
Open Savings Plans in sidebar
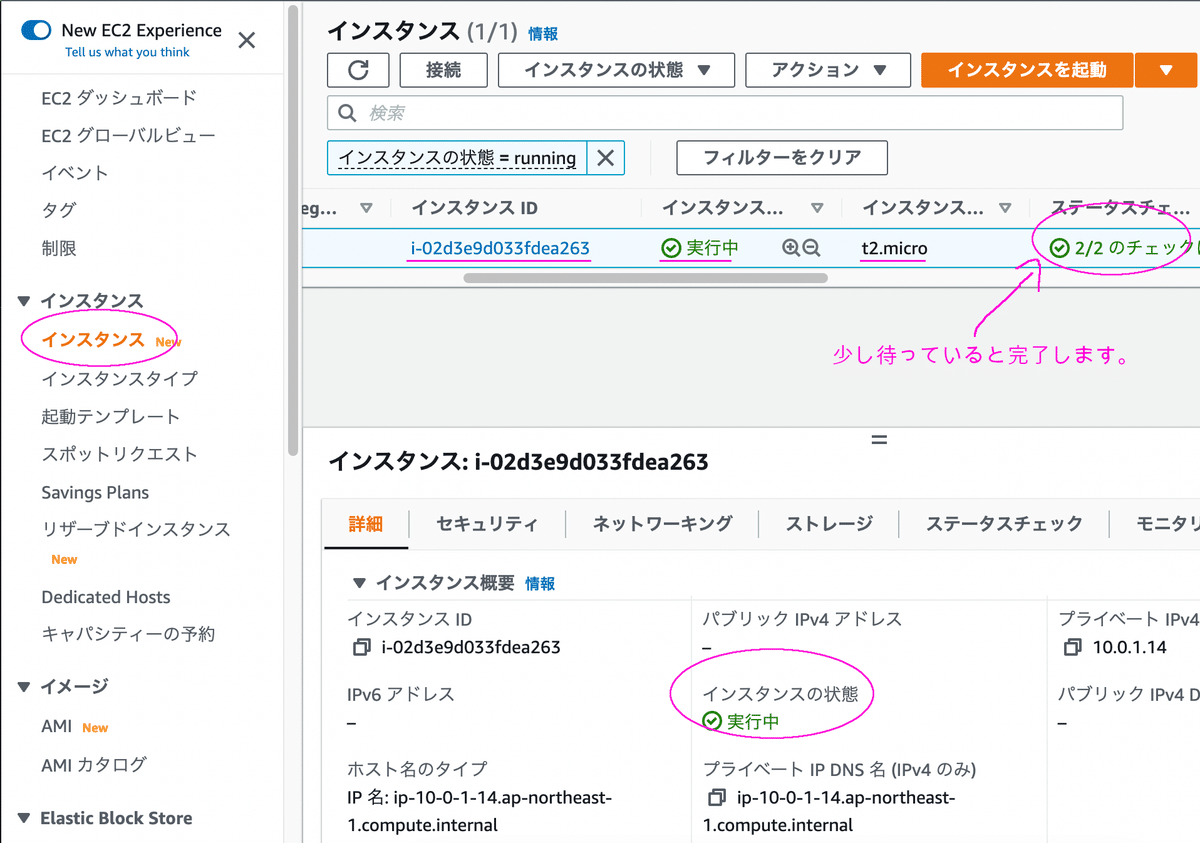click(x=95, y=492)
